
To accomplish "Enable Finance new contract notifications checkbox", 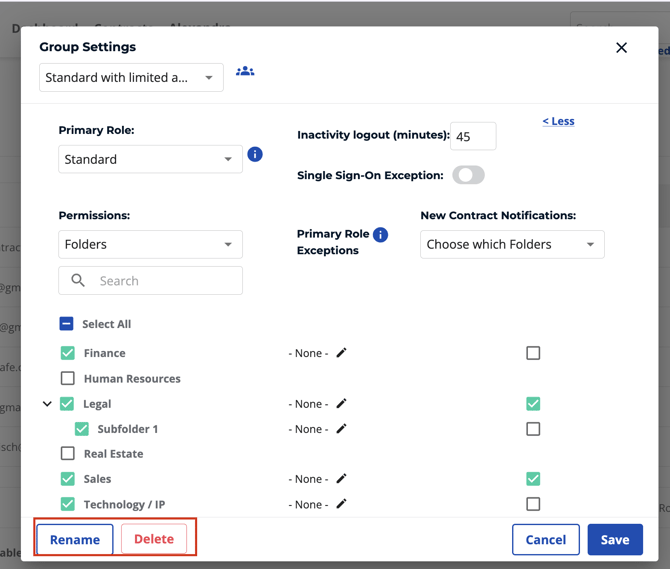I will coord(533,353).
